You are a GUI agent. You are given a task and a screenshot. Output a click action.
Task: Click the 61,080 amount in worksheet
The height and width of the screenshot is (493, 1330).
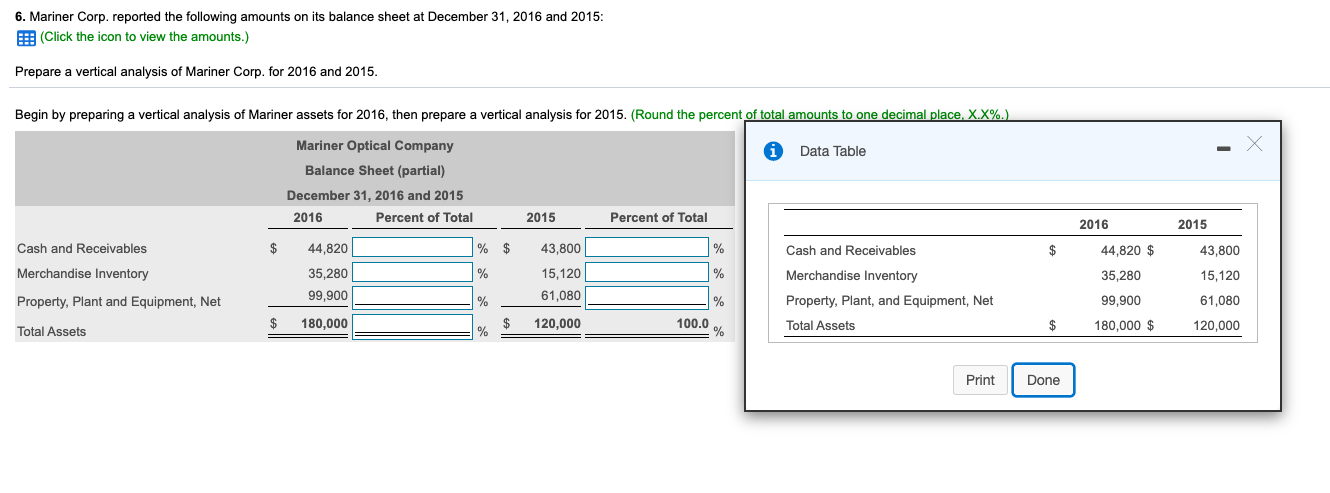tap(561, 296)
